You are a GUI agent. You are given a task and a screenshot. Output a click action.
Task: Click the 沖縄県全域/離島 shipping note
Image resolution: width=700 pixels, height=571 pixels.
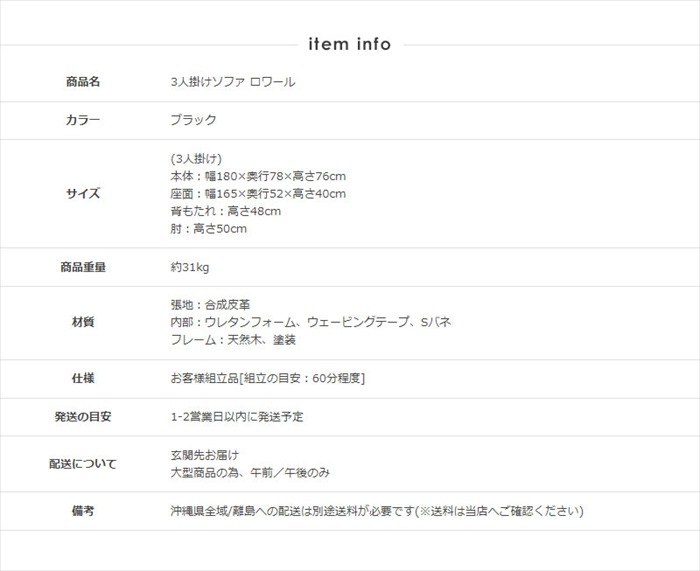376,511
